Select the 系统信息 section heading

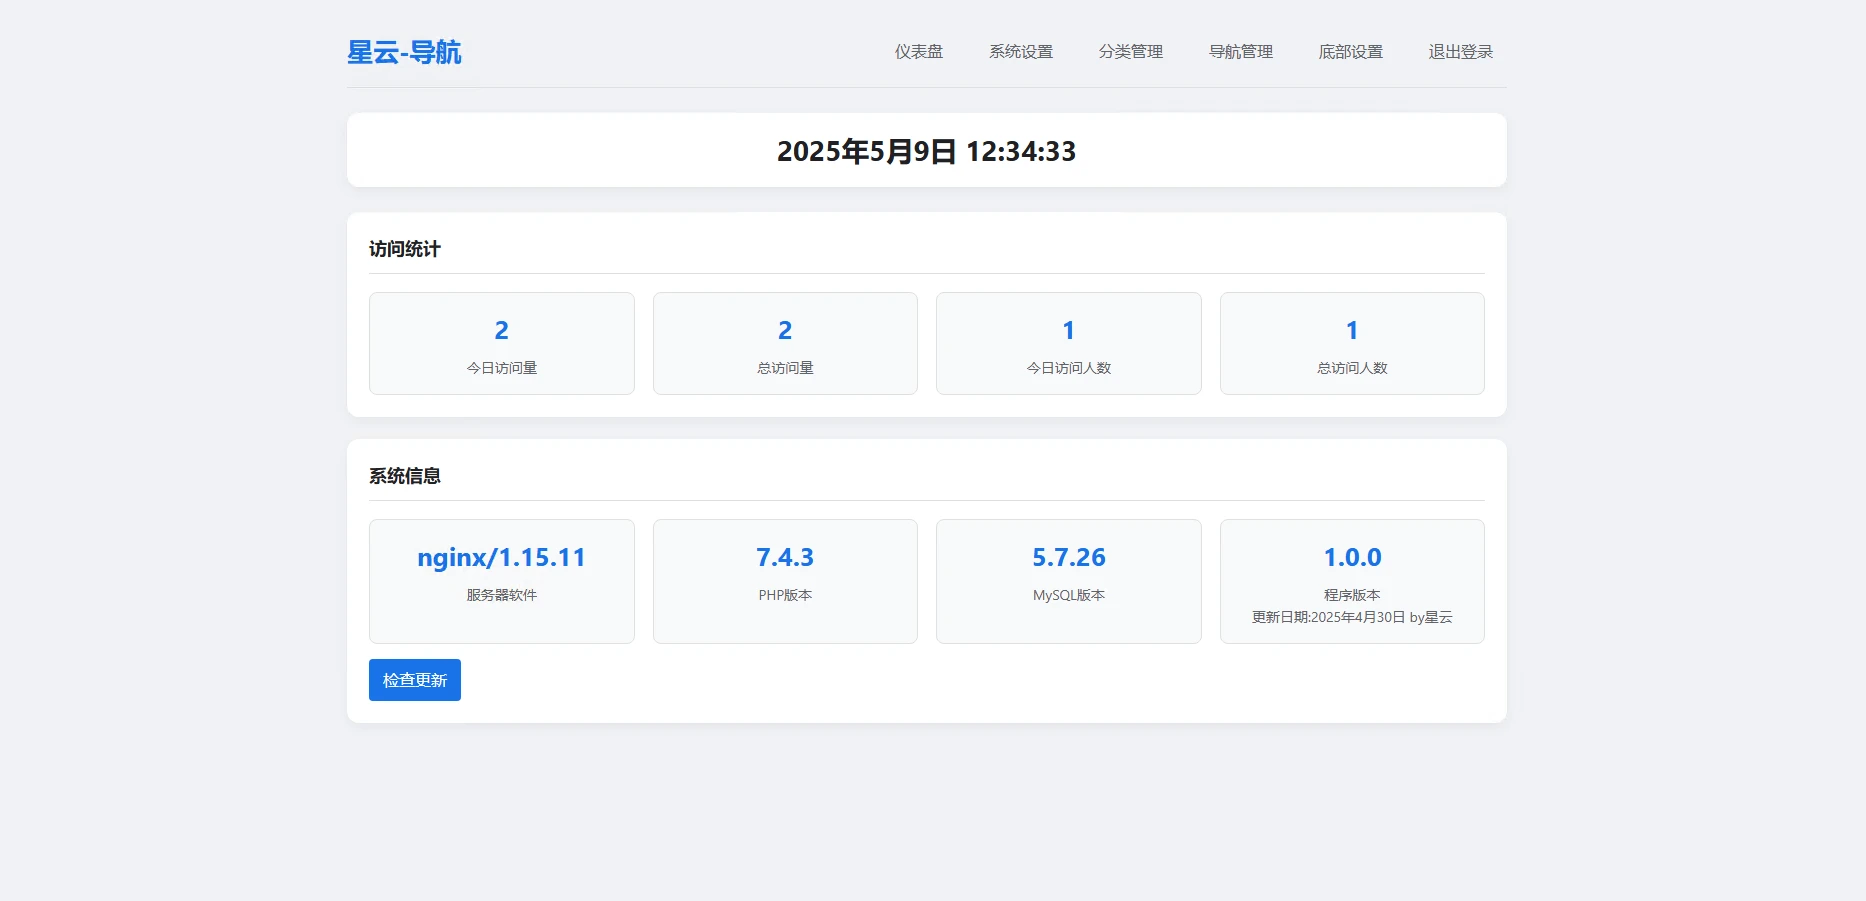tap(405, 476)
